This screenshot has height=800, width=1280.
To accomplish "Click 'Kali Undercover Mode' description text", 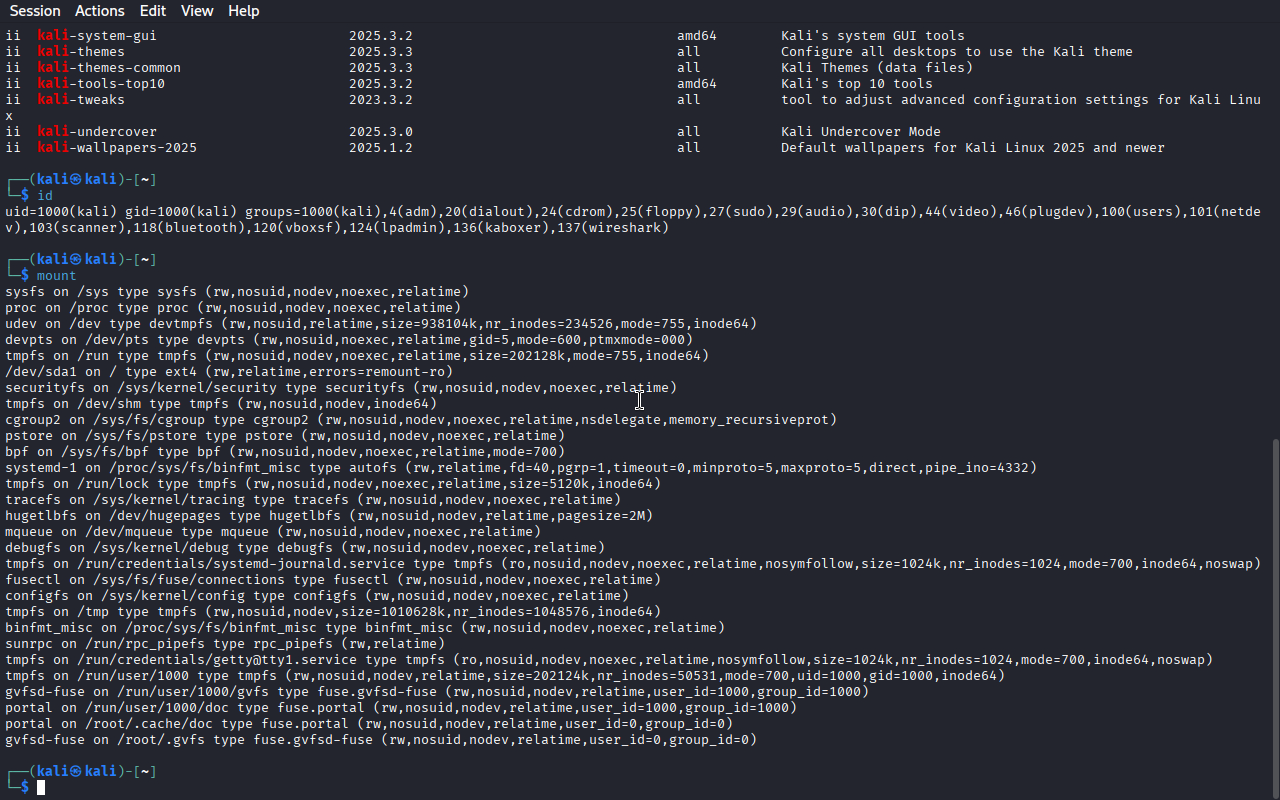I will coord(860,132).
